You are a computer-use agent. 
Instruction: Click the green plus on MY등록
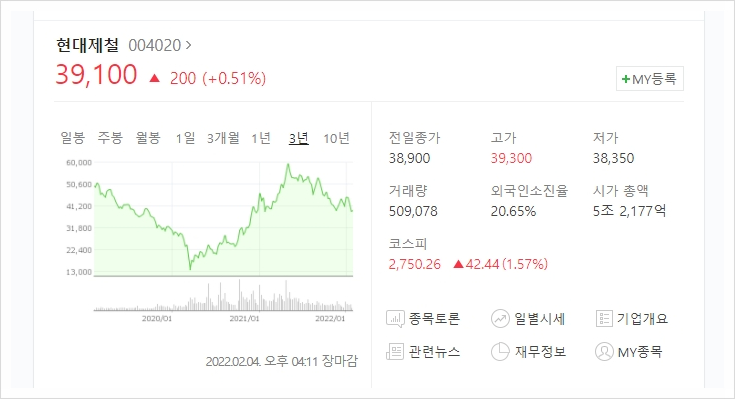pos(625,79)
